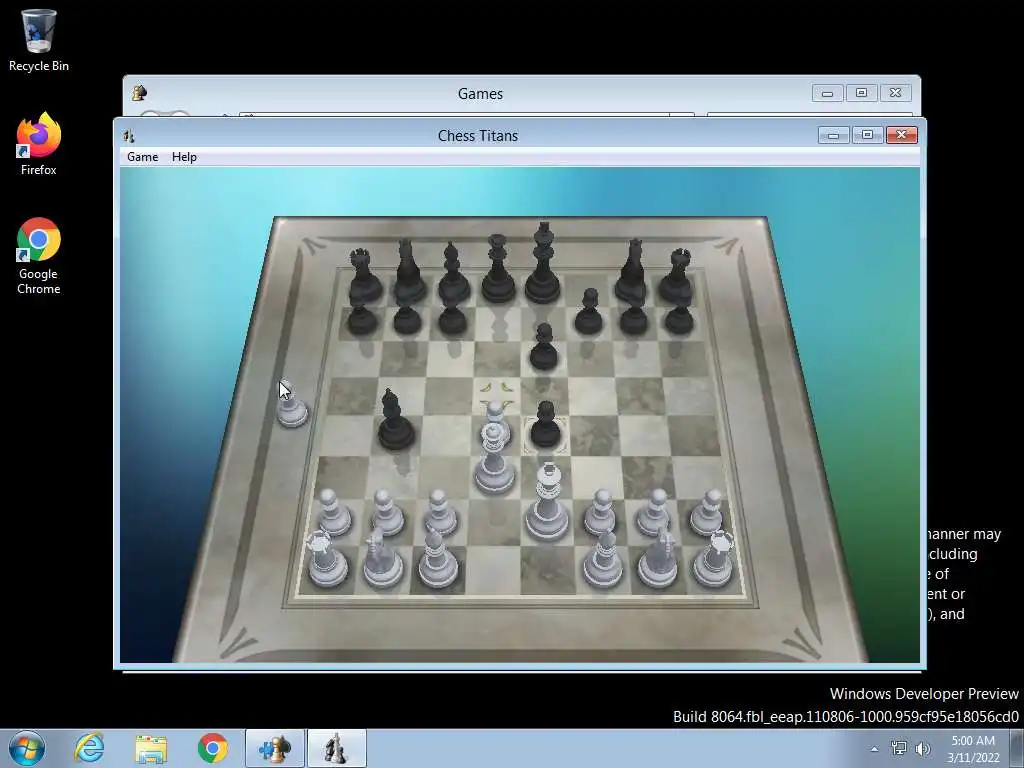Maximize the Chess Titans window
The image size is (1024, 768).
click(x=867, y=135)
